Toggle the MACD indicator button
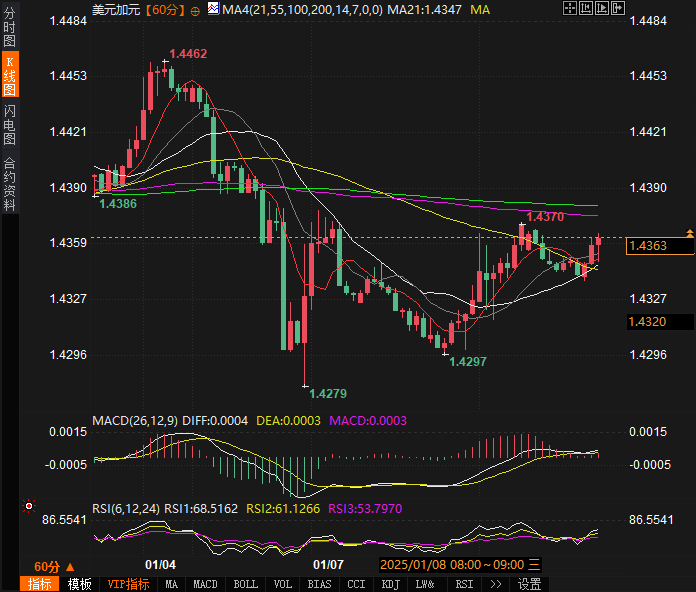Image resolution: width=696 pixels, height=592 pixels. (205, 584)
